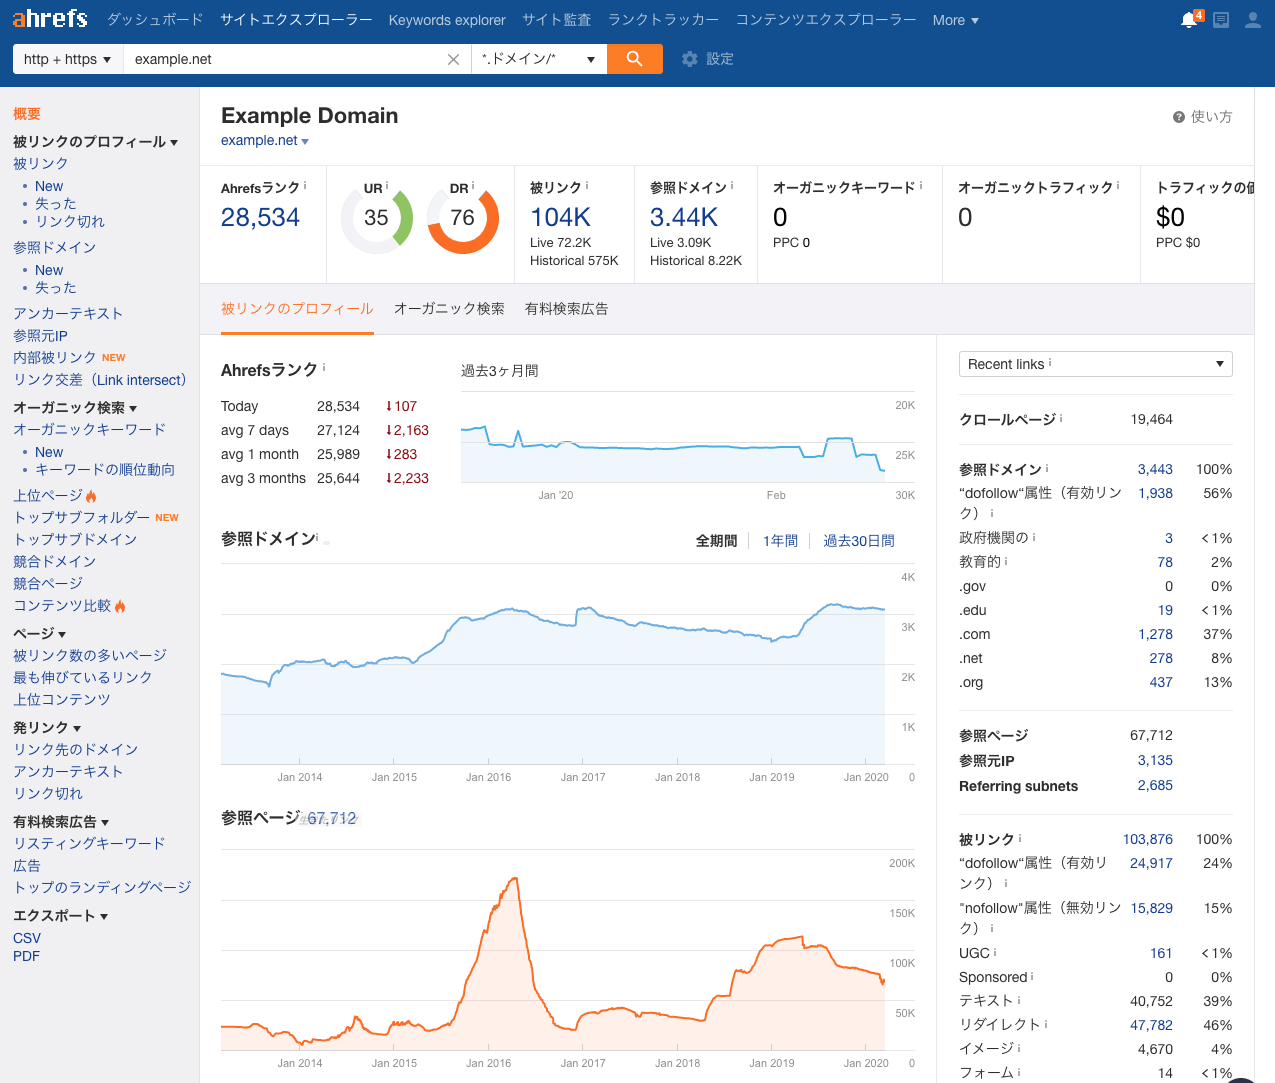Open the 3,443 参照ドメイン value link
The height and width of the screenshot is (1083, 1275).
(1155, 469)
